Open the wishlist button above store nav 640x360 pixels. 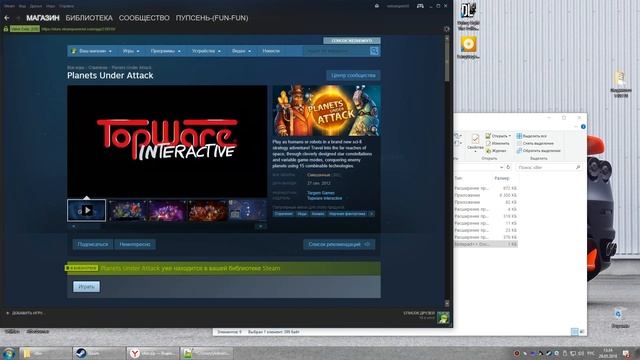352,40
